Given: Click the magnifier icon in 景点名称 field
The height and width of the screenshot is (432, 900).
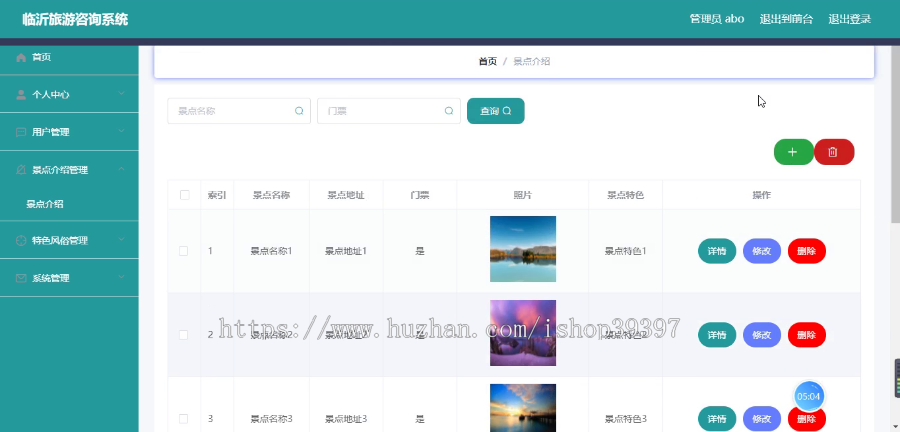Looking at the screenshot, I should pyautogui.click(x=299, y=111).
